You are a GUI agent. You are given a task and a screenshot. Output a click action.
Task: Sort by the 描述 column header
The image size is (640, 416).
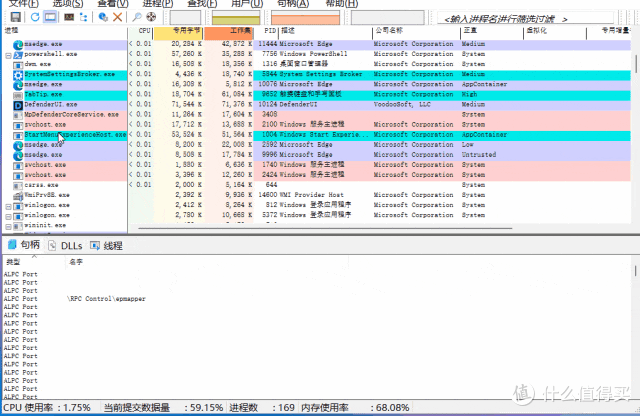[325, 31]
